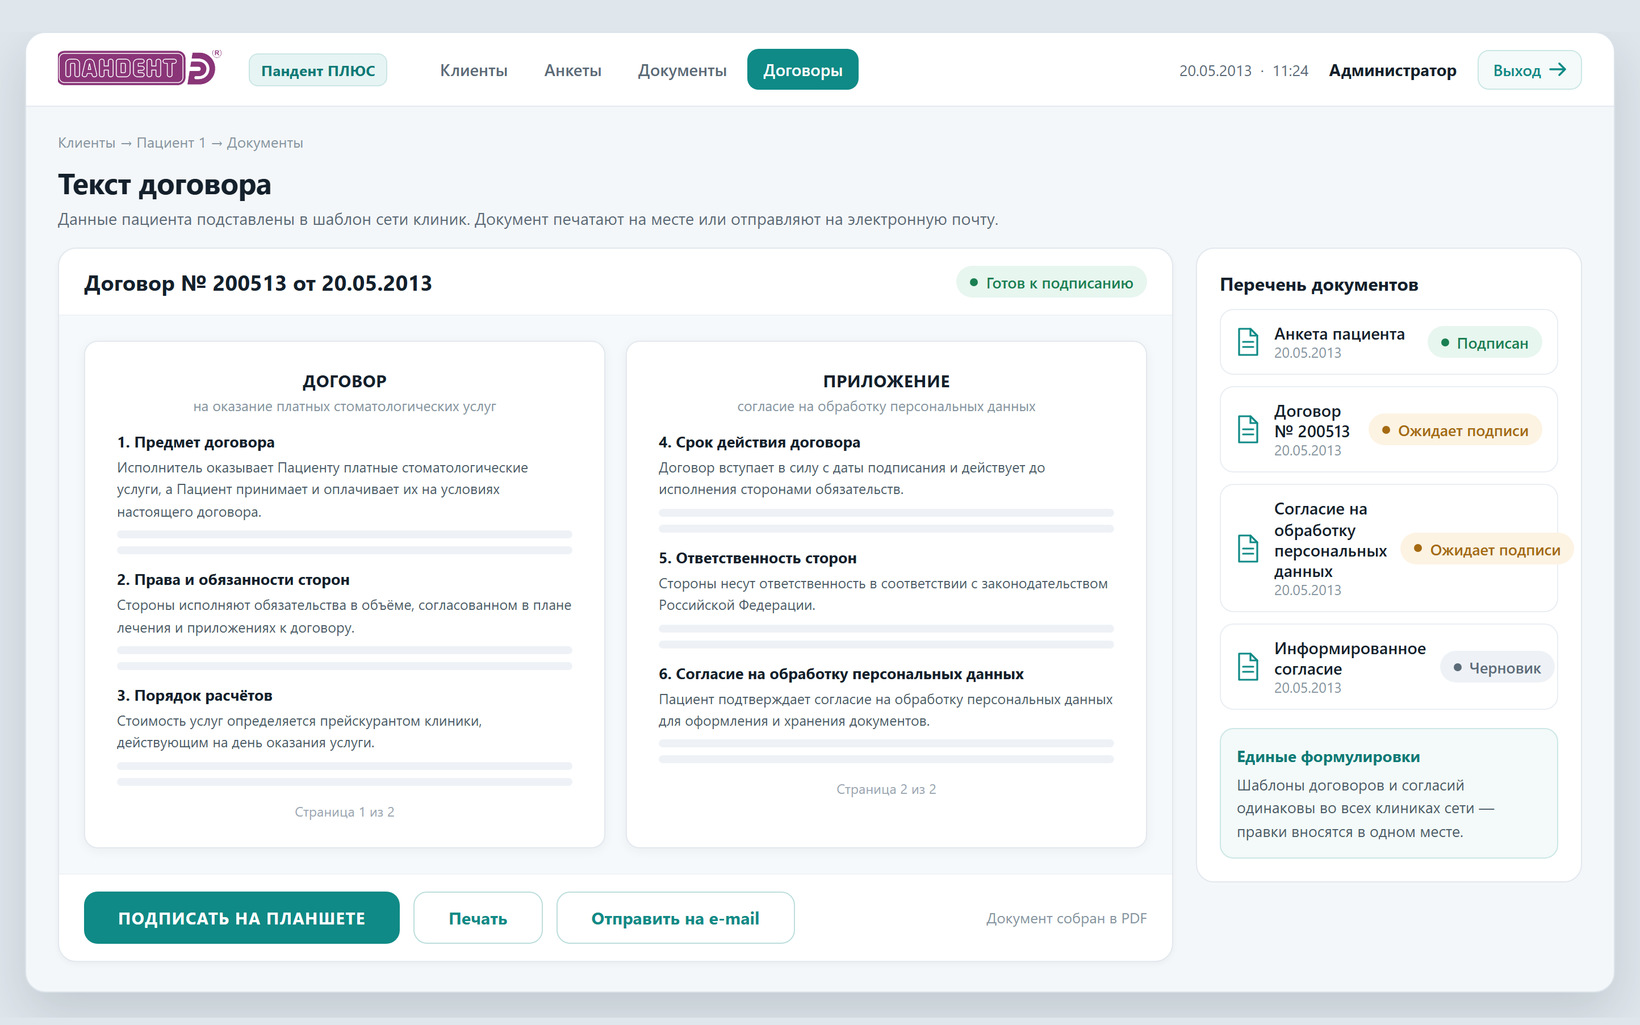The width and height of the screenshot is (1640, 1025).
Task: Click the Пандент ПЛЮС clinic badge
Action: coord(318,70)
